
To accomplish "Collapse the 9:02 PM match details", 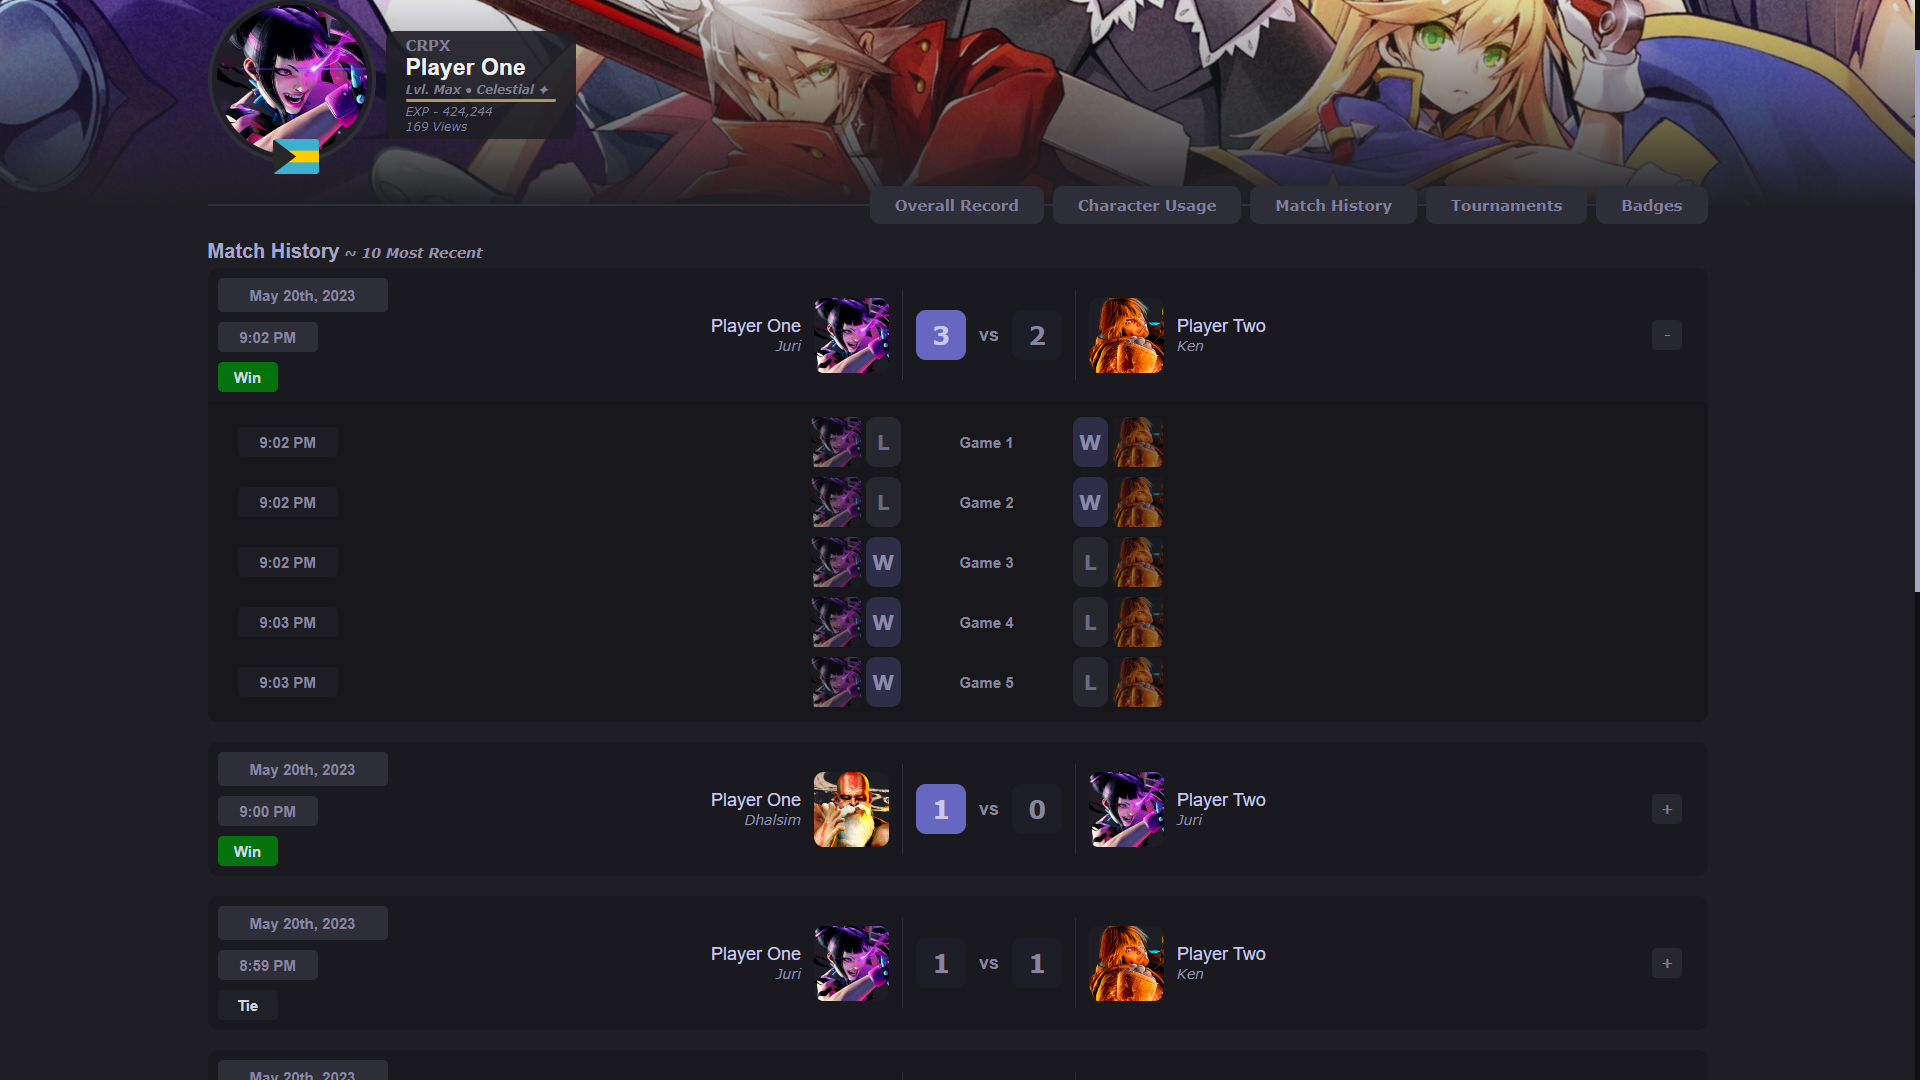I will (1666, 335).
